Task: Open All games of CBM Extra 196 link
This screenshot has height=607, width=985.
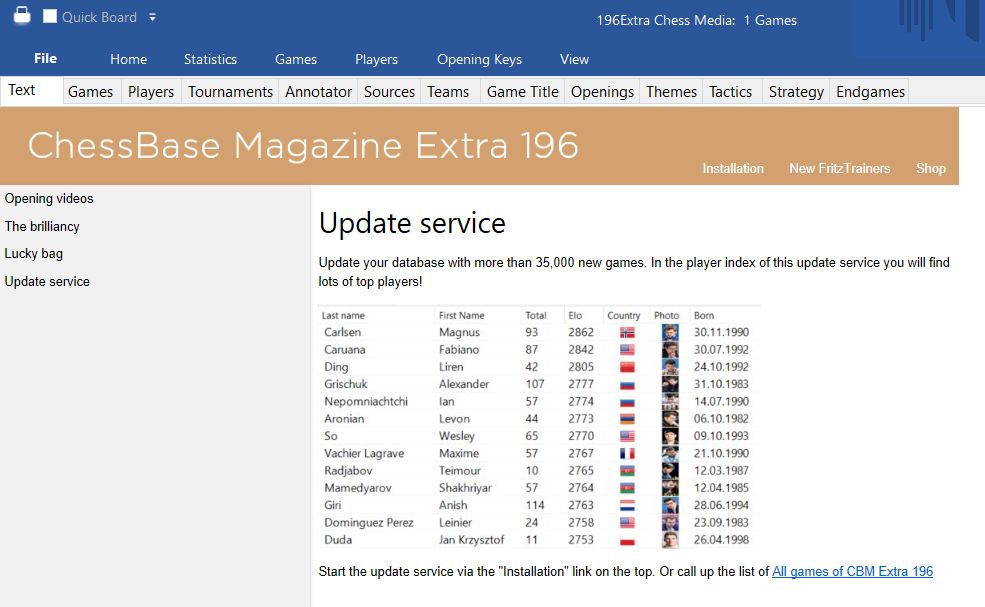Action: coord(852,571)
